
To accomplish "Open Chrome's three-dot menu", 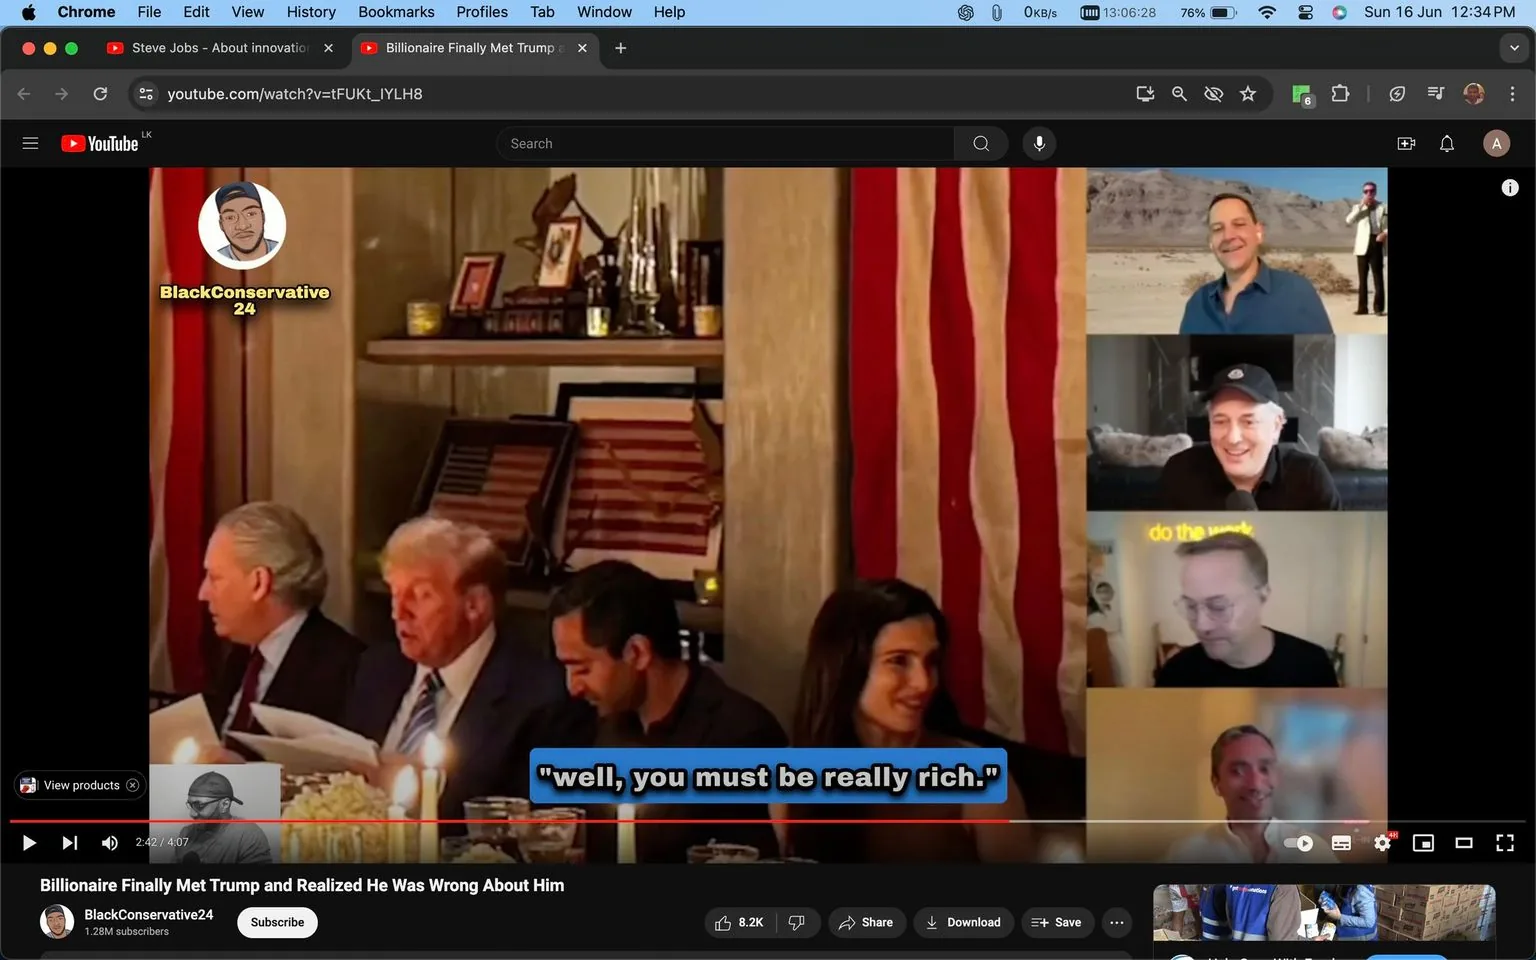I will [x=1514, y=93].
